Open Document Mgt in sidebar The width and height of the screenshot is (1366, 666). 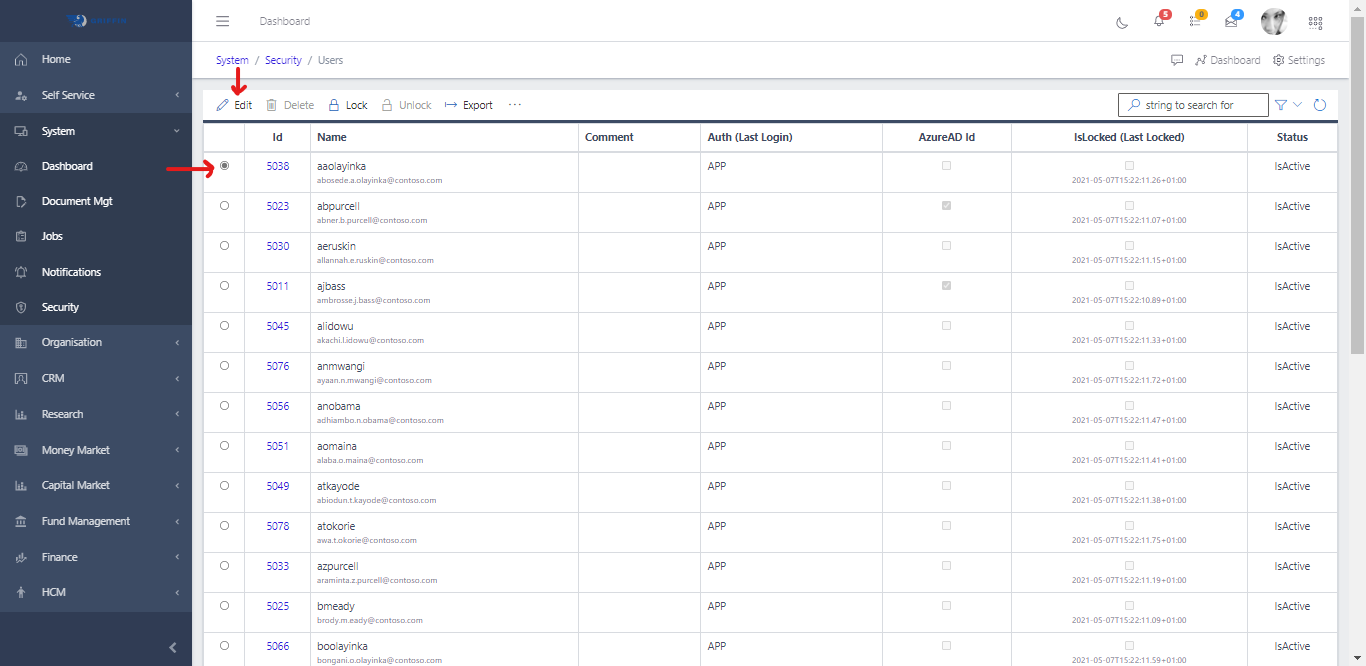[x=77, y=201]
